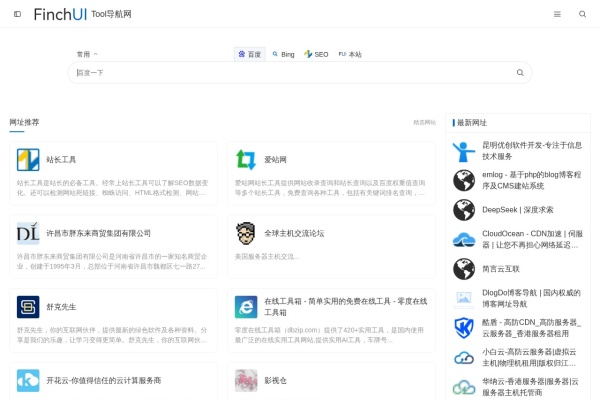Click 美国服务器主机交流 description text
The width and height of the screenshot is (600, 400).
tap(267, 256)
